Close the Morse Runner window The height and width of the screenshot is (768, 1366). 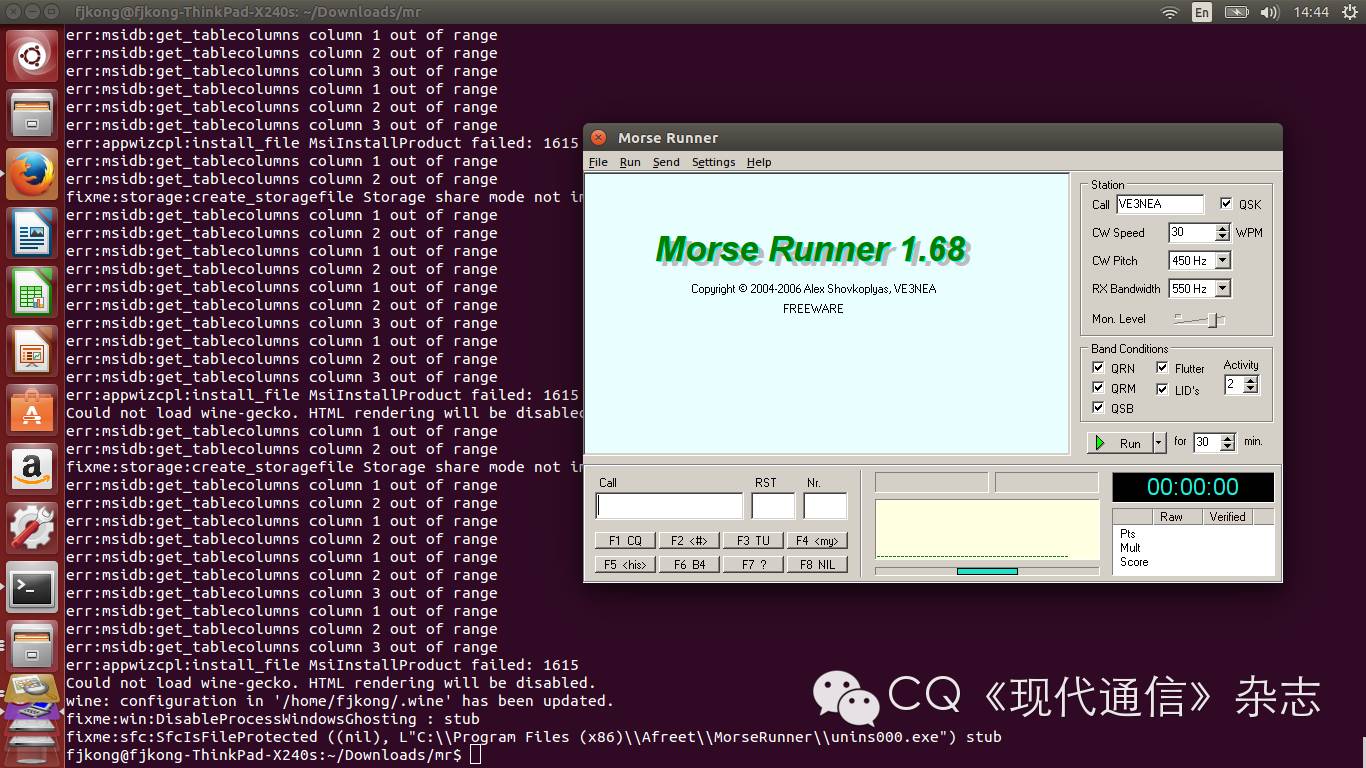598,138
